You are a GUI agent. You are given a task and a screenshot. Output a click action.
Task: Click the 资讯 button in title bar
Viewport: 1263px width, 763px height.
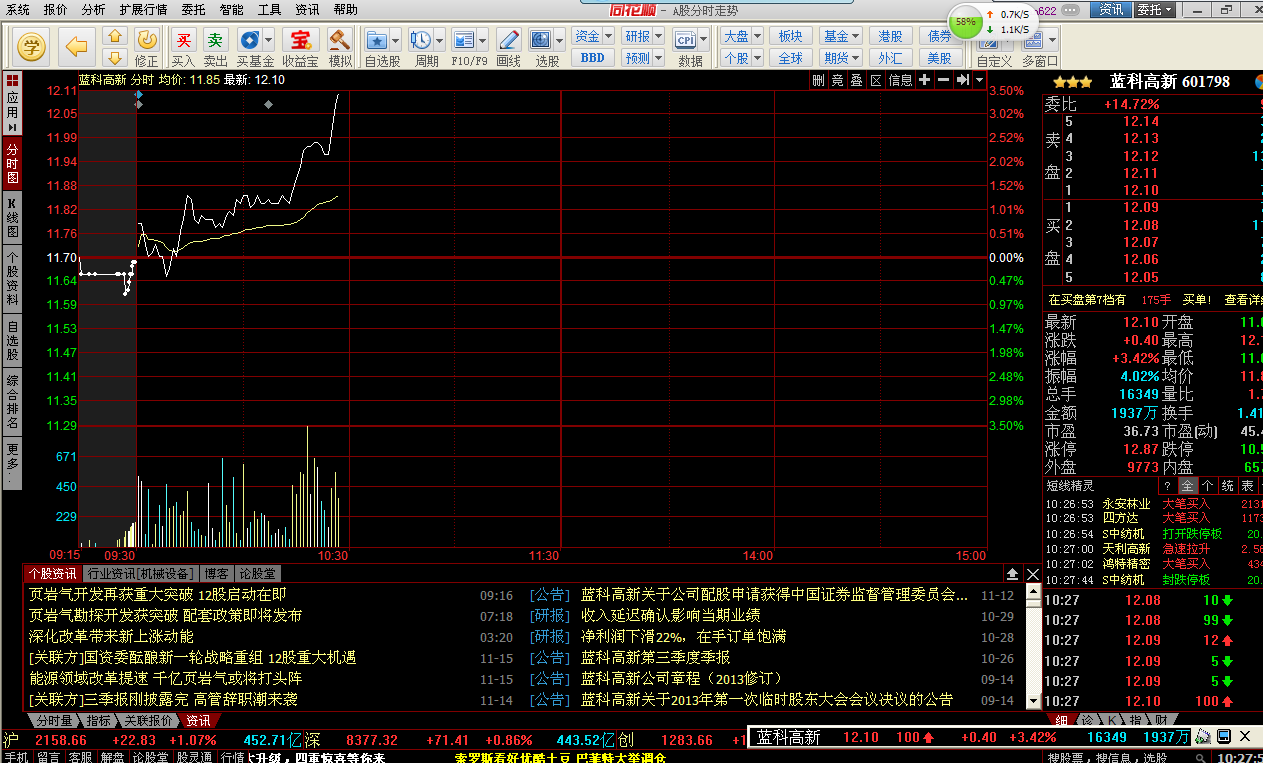pos(1110,9)
